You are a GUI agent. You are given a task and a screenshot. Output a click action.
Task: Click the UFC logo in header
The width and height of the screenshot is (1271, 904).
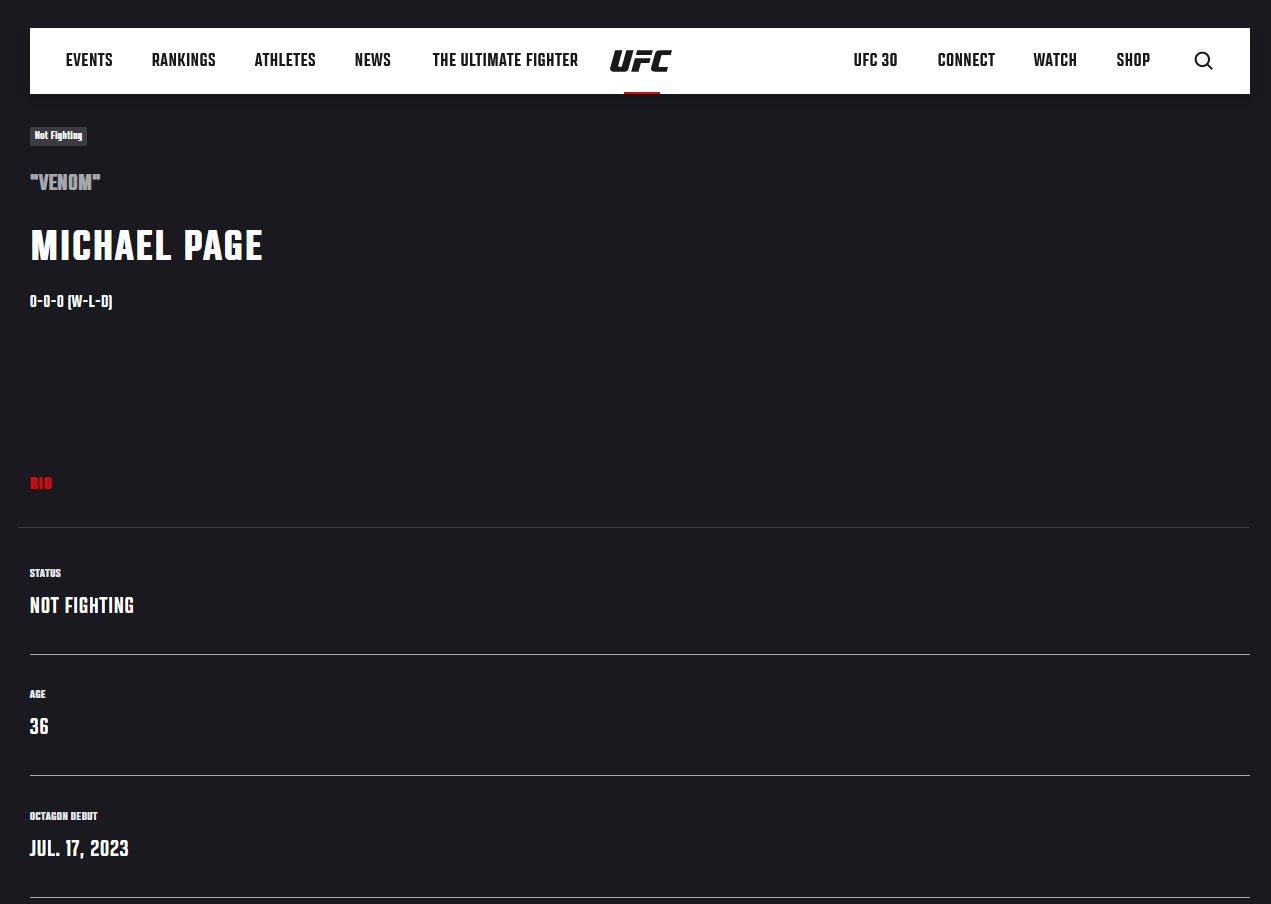641,61
